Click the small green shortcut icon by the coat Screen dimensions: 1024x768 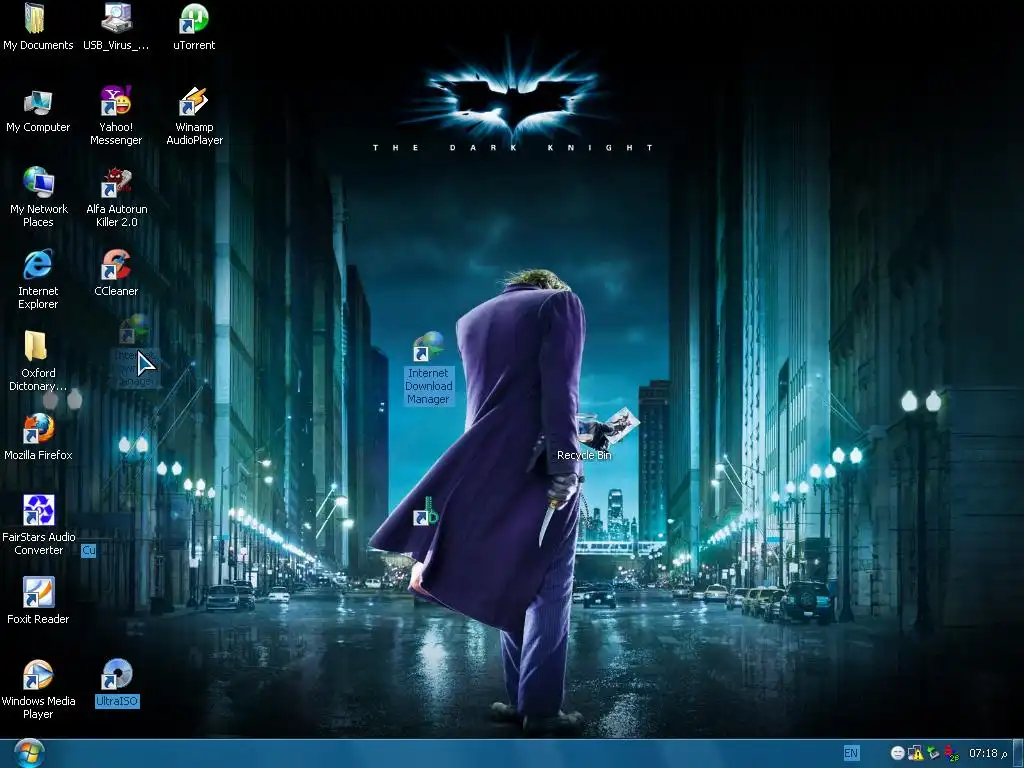coord(426,512)
